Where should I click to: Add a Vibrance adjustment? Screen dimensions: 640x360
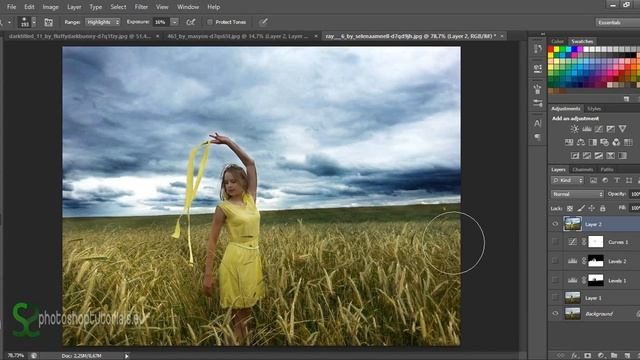(622, 129)
